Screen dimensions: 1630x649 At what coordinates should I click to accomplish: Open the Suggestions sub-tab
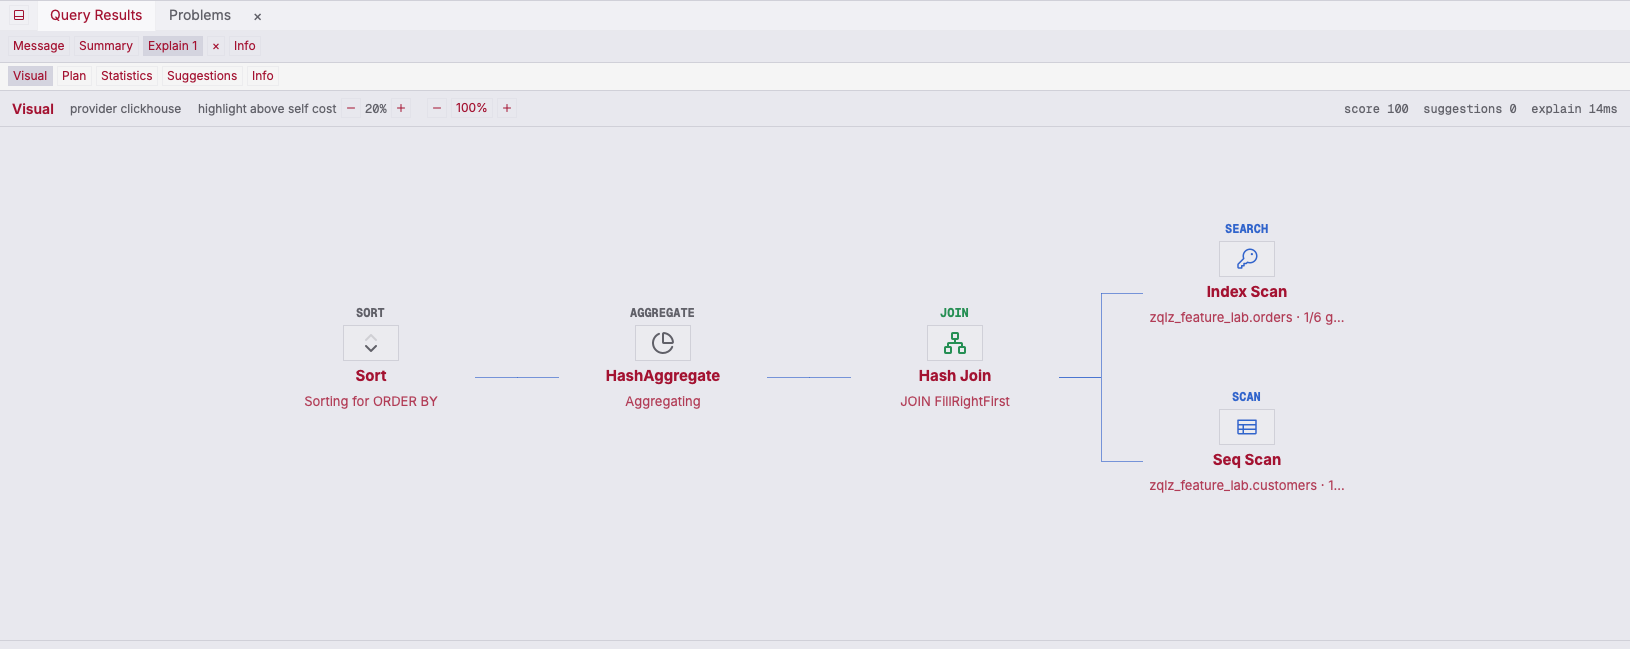(202, 76)
